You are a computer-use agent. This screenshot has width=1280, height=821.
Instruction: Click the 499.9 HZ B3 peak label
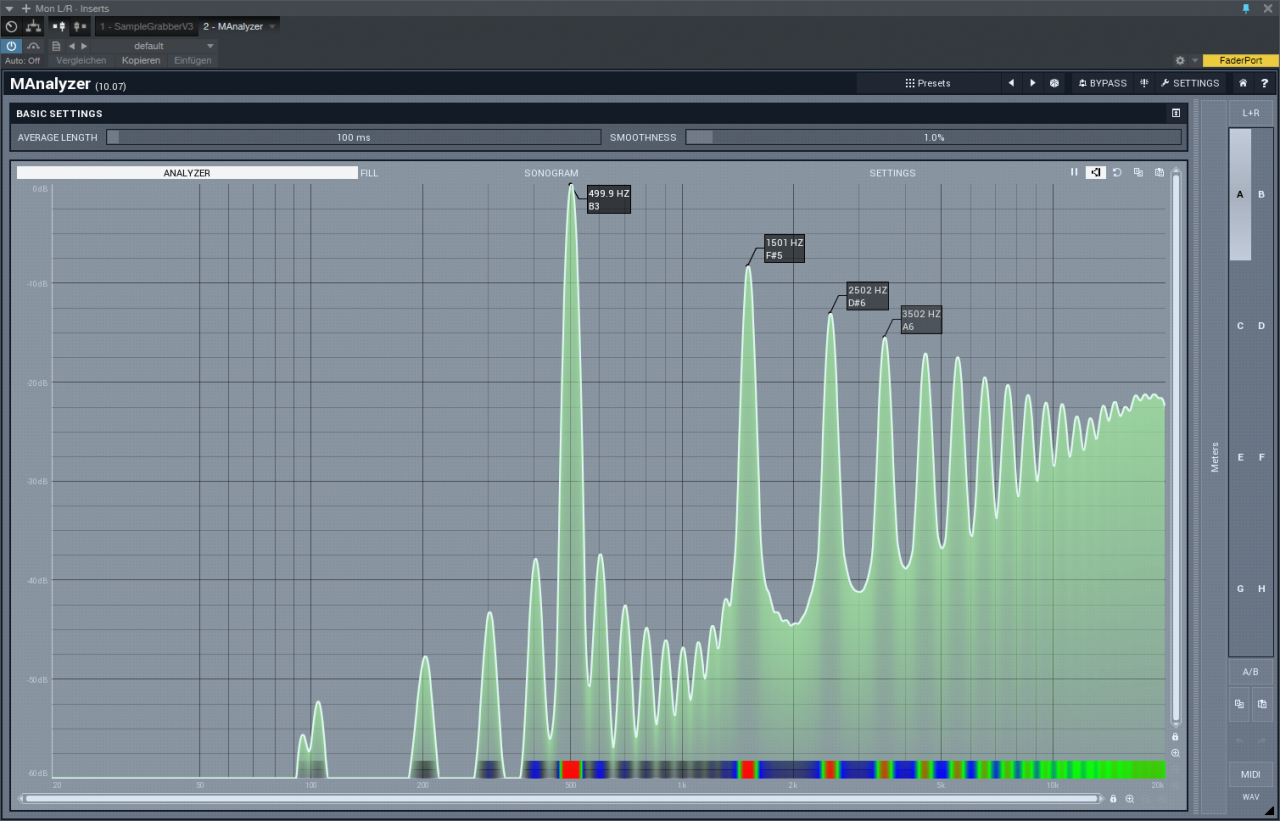pyautogui.click(x=609, y=200)
